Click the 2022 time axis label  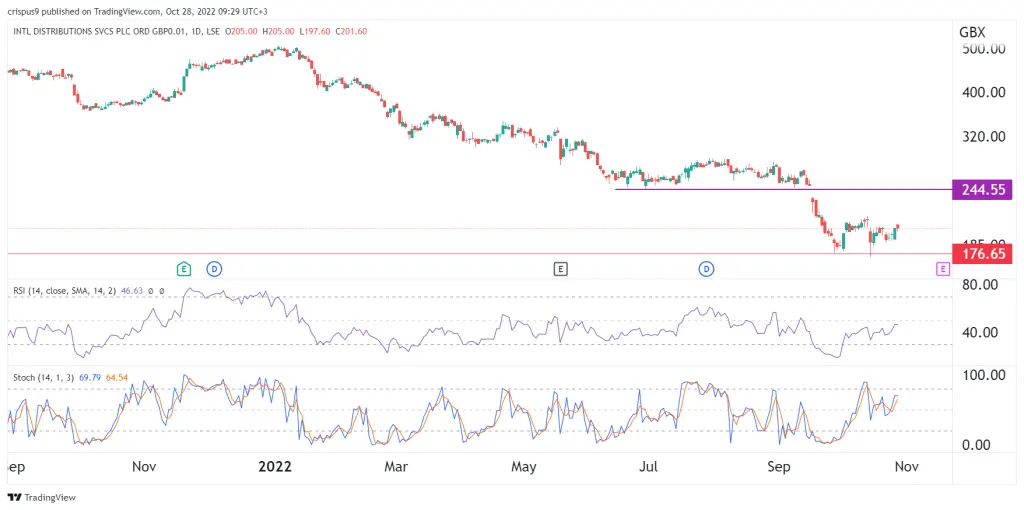[x=275, y=467]
